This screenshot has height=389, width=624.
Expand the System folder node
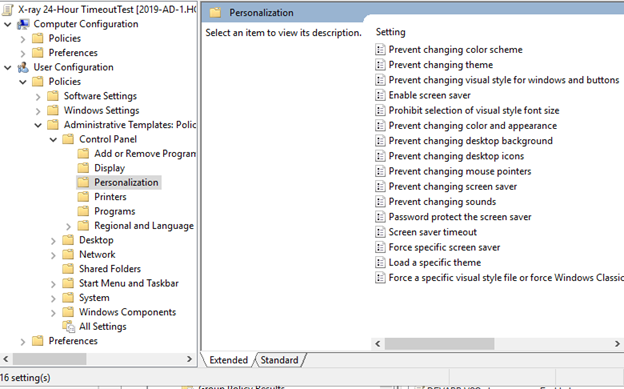click(53, 299)
